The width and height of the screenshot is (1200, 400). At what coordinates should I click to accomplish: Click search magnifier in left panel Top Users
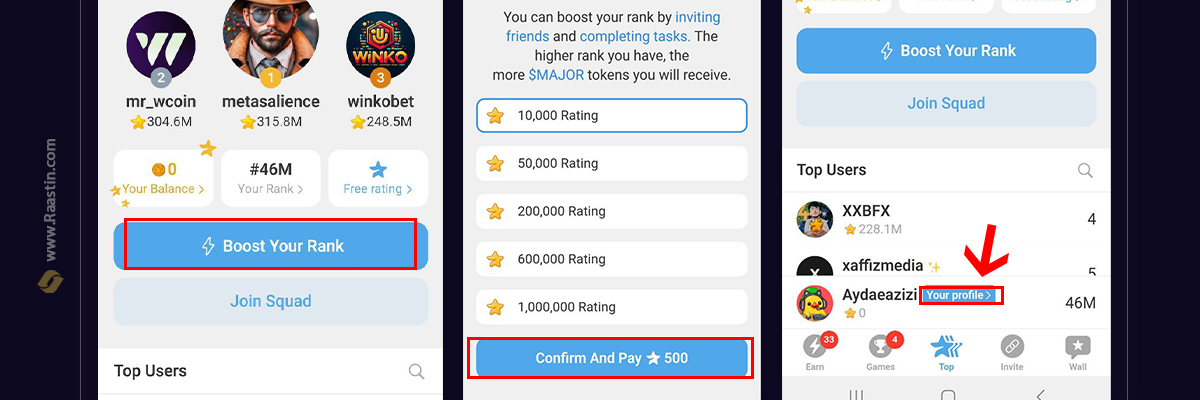(x=417, y=371)
